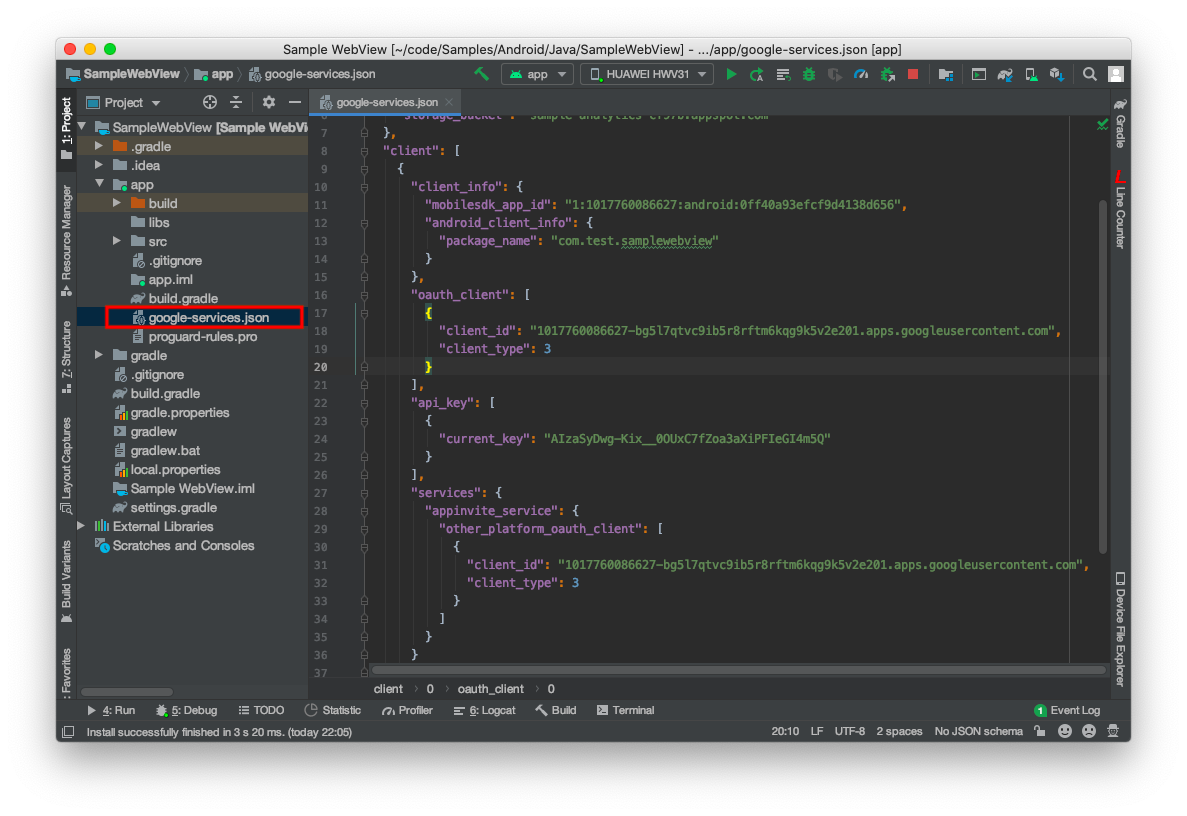The height and width of the screenshot is (816, 1187).
Task: Click the hector inspector icon in status bar
Action: point(1113,731)
